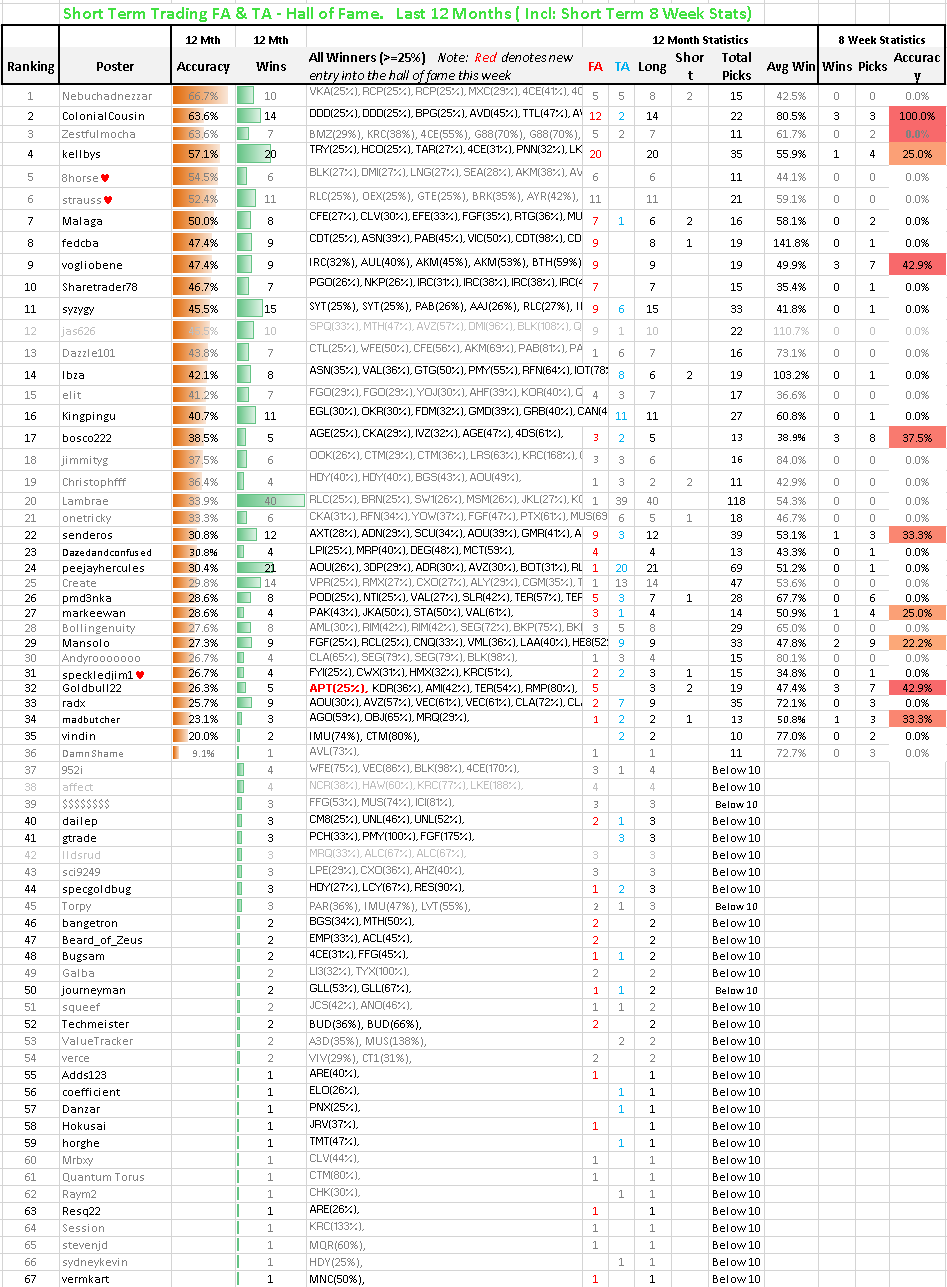The height and width of the screenshot is (1287, 947).
Task: Click the 12 Mth Accuracy header cell
Action: coord(203,54)
